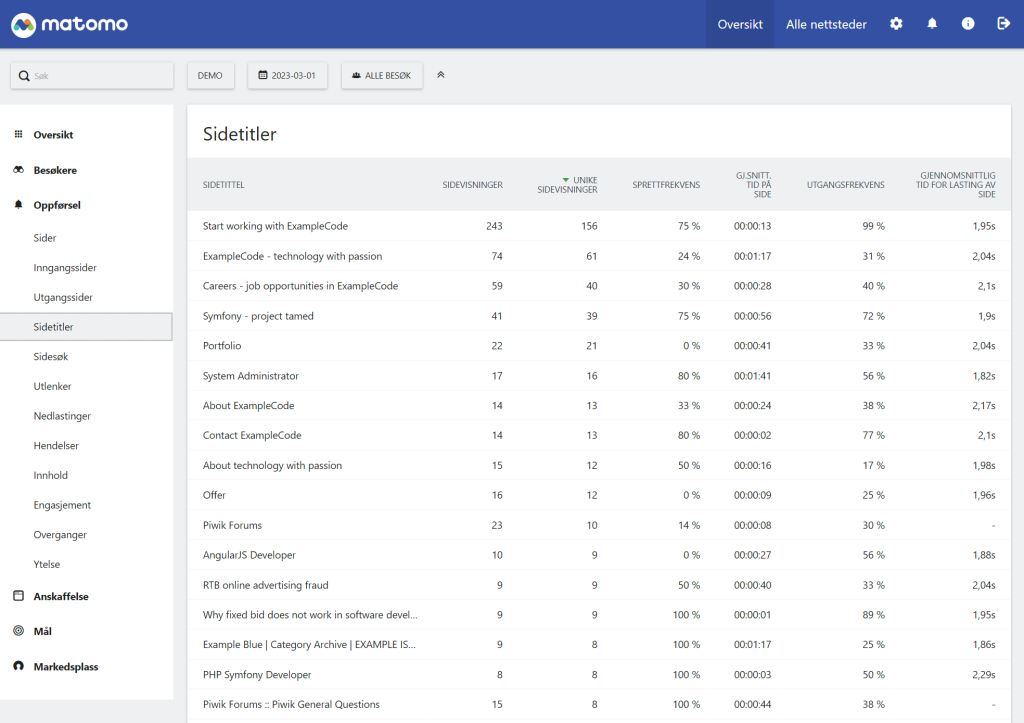Click the Anskaffelse sidebar icon
Image resolution: width=1024 pixels, height=723 pixels.
click(18, 596)
